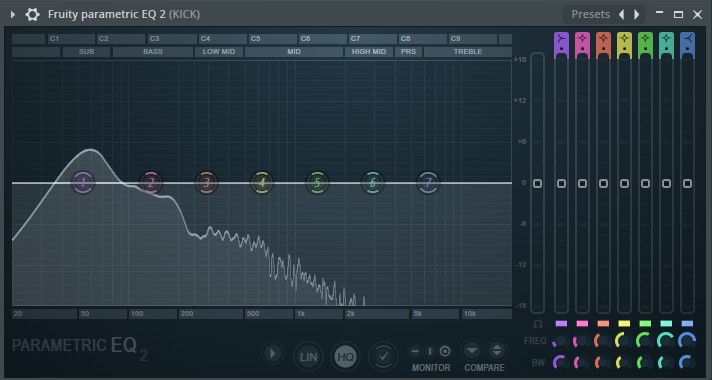Screen dimensions: 712x380
Task: Click the blue band 7 filter-type icon
Action: [x=687, y=44]
